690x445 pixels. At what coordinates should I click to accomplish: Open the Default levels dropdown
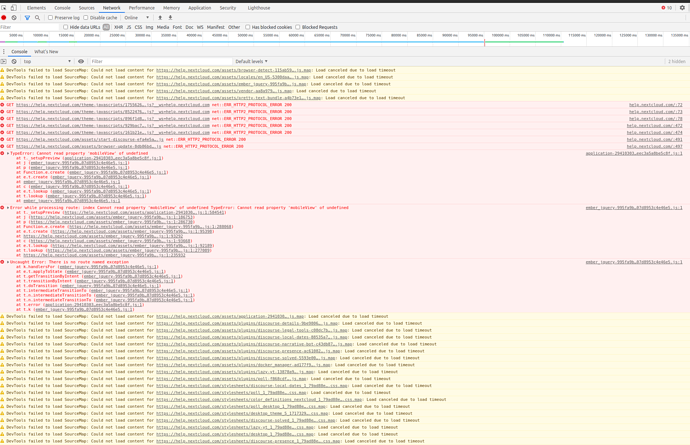tap(251, 62)
